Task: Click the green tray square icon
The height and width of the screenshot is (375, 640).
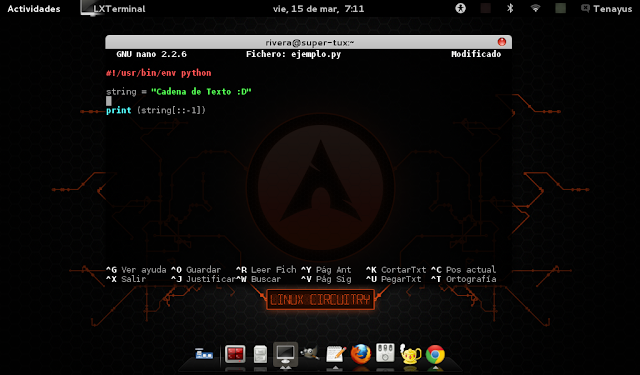Action: point(560,8)
